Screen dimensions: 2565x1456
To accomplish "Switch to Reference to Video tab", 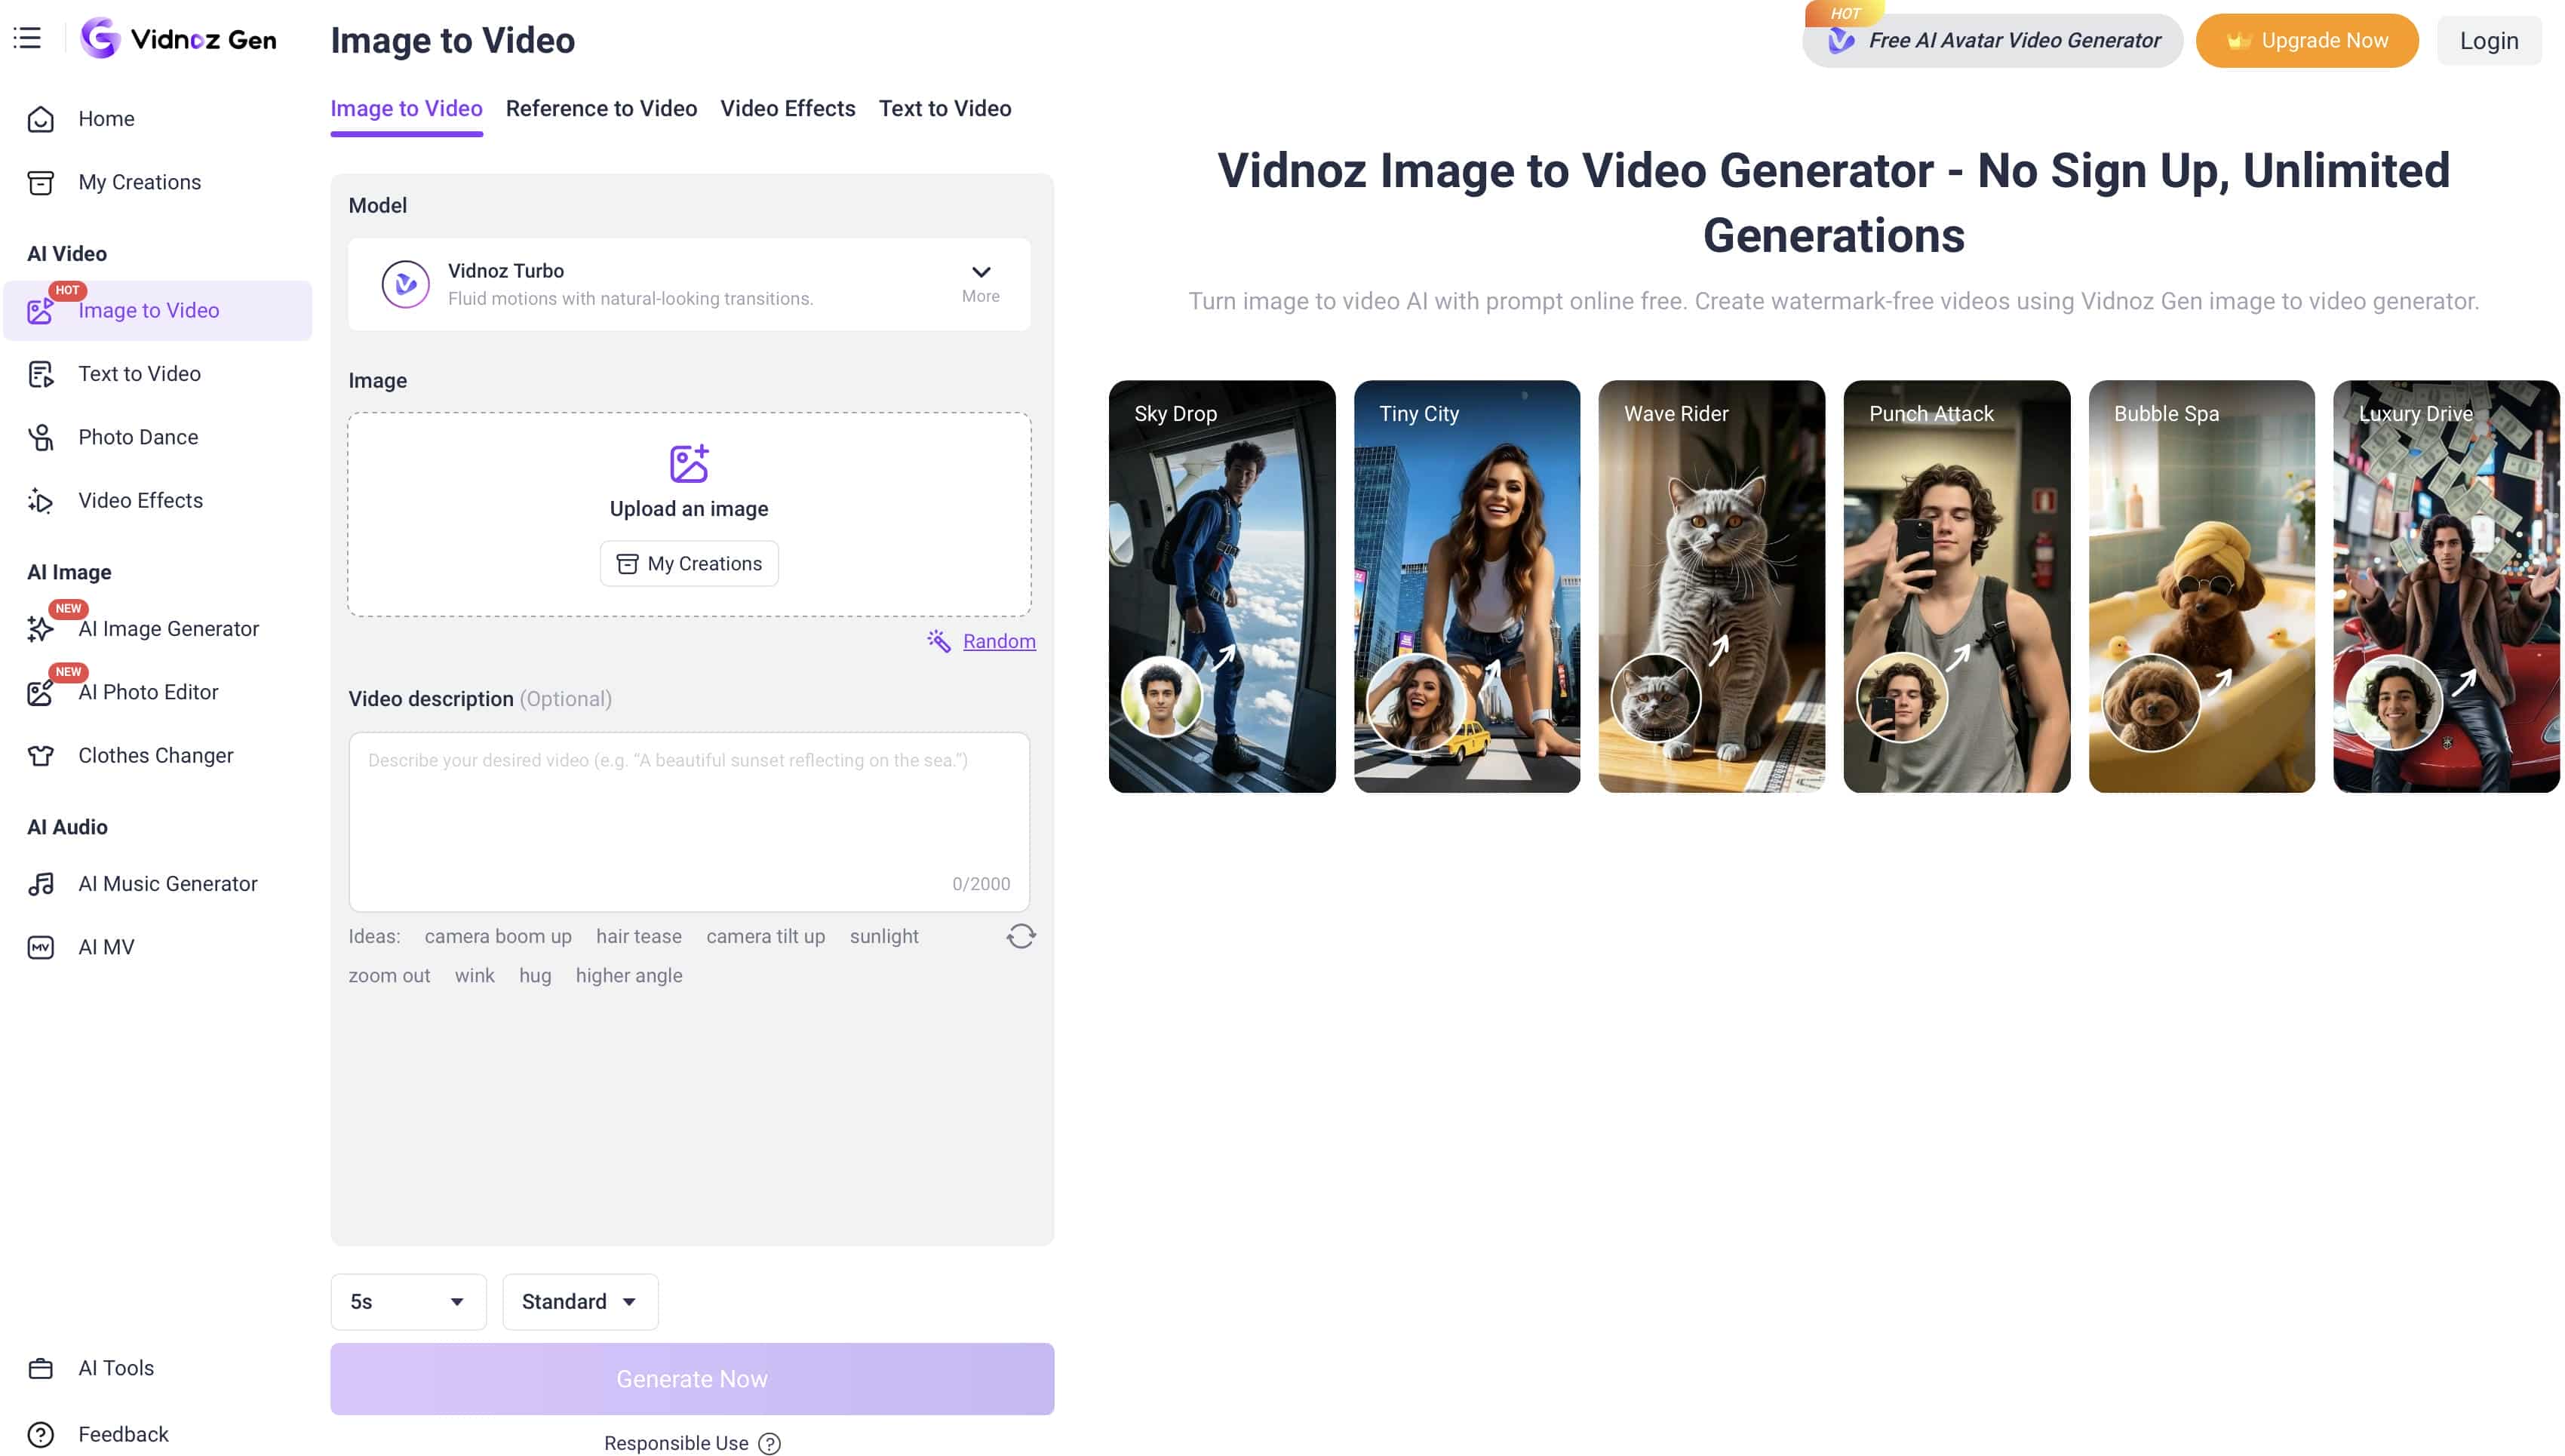I will click(601, 108).
